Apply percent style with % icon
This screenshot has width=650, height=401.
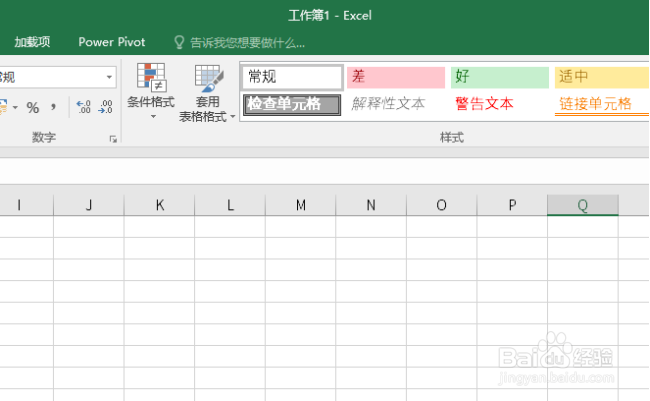(x=33, y=108)
